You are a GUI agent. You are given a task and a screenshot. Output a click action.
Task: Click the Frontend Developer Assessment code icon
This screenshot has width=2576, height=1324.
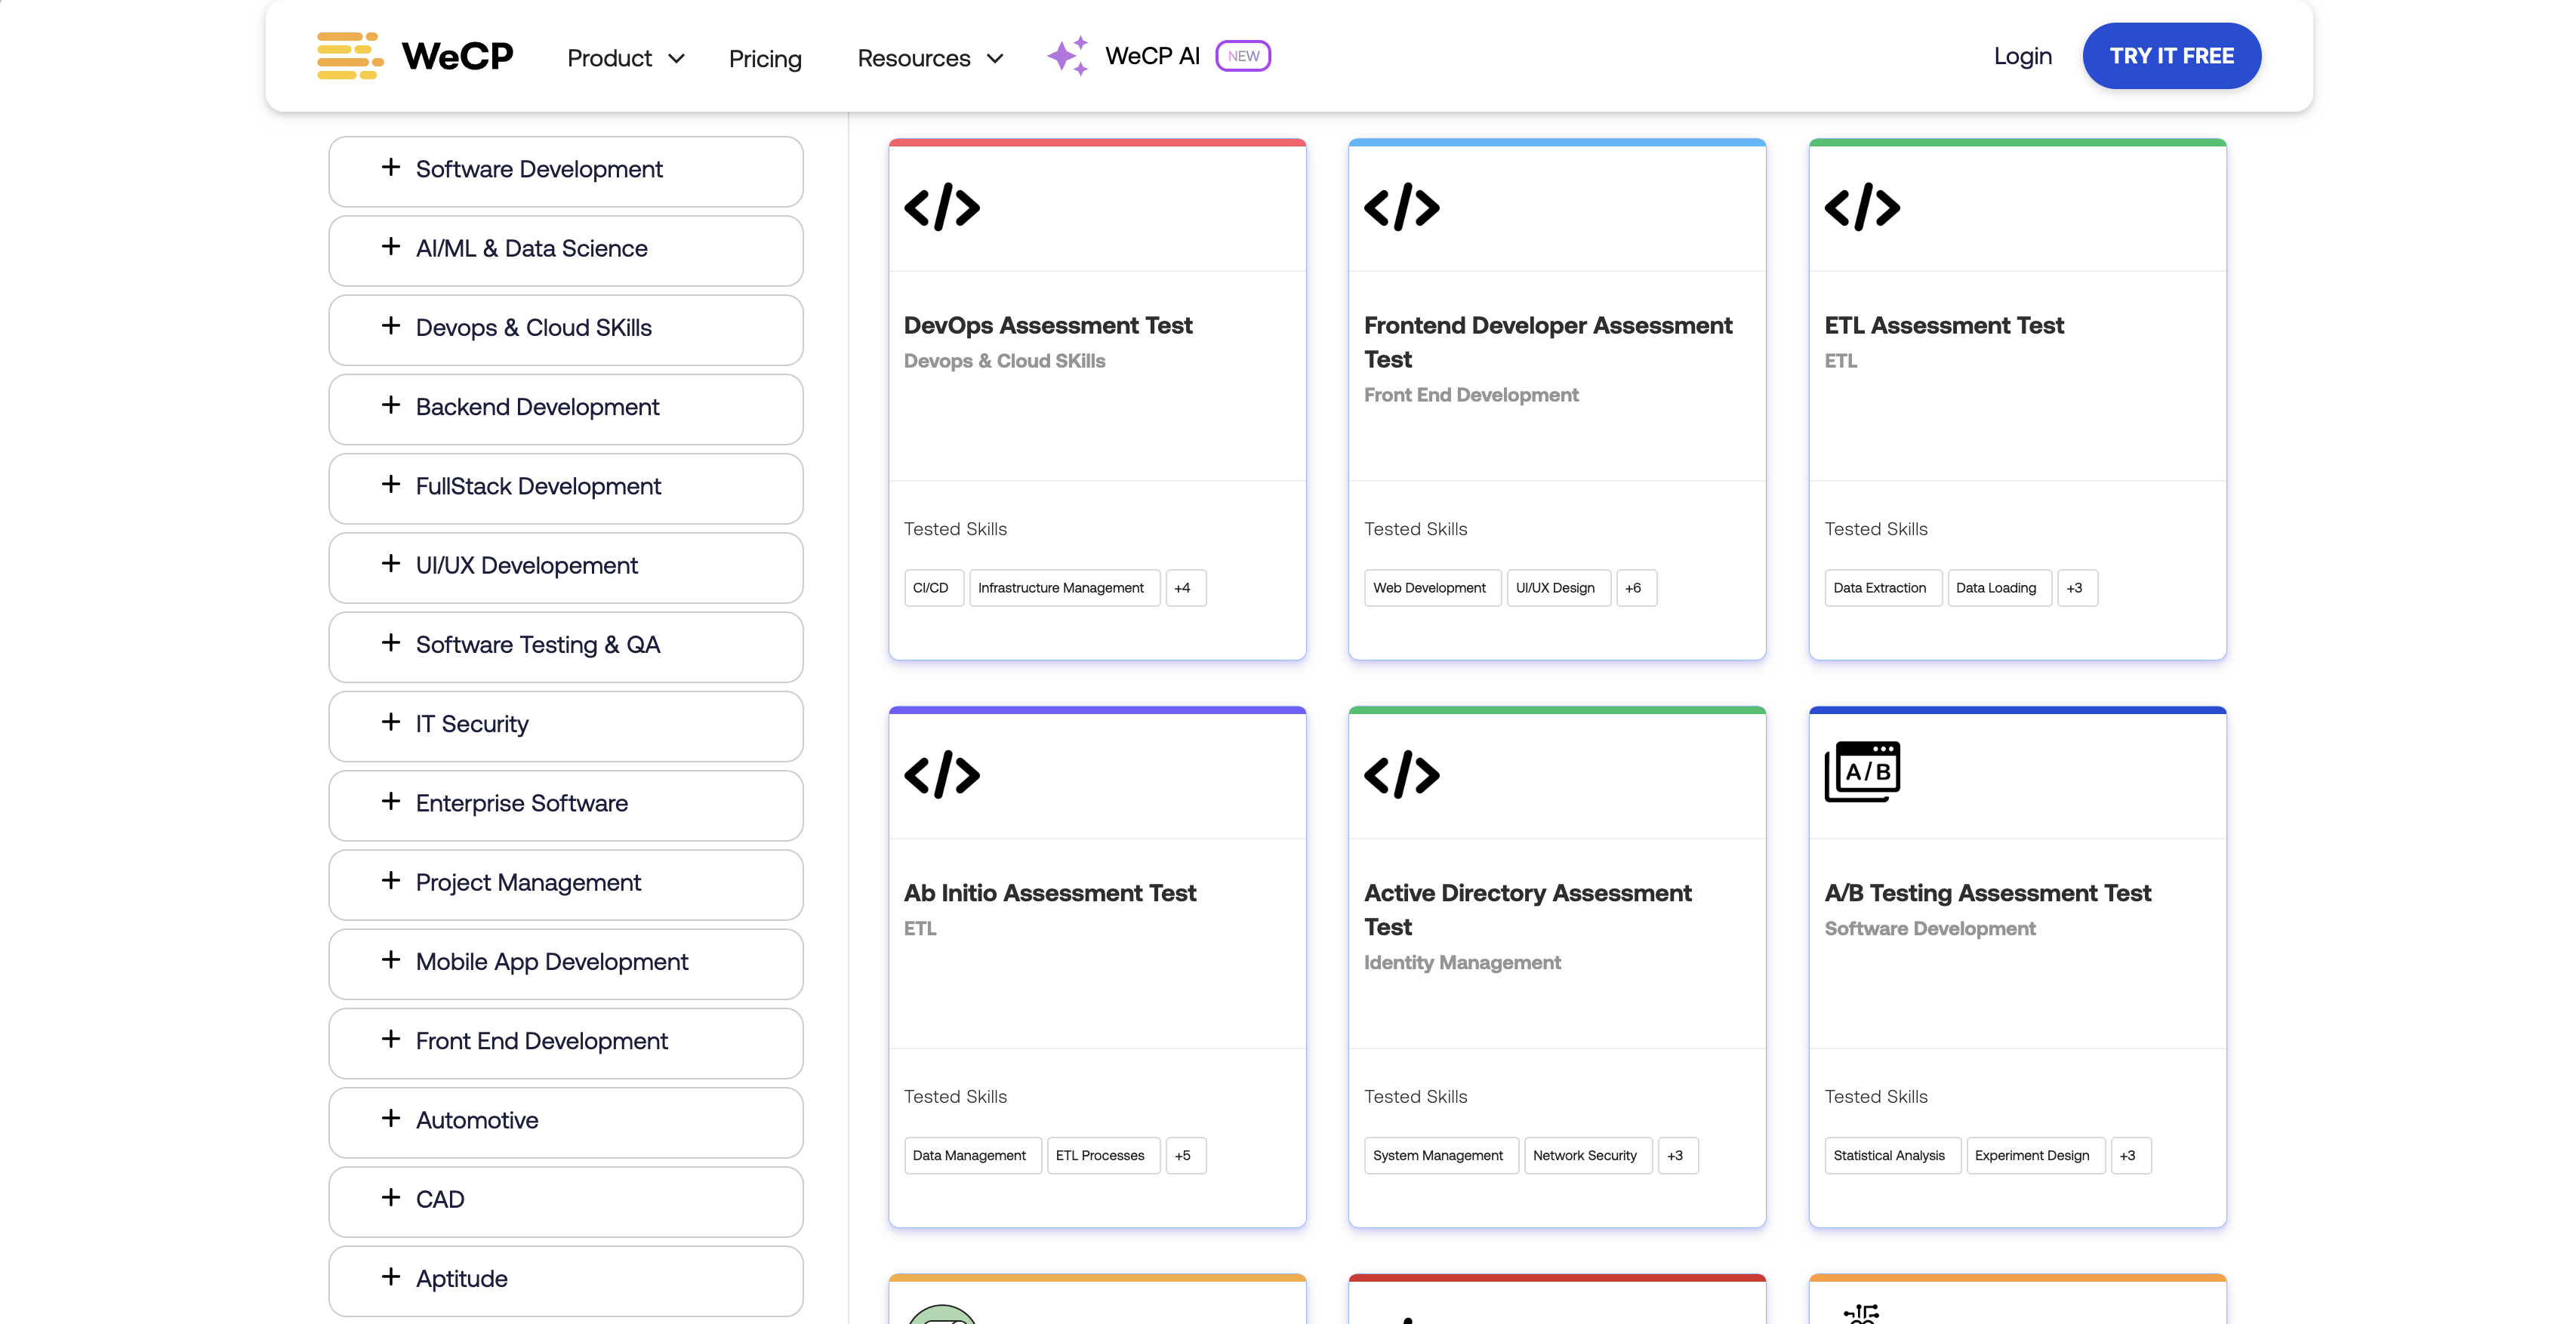1401,205
